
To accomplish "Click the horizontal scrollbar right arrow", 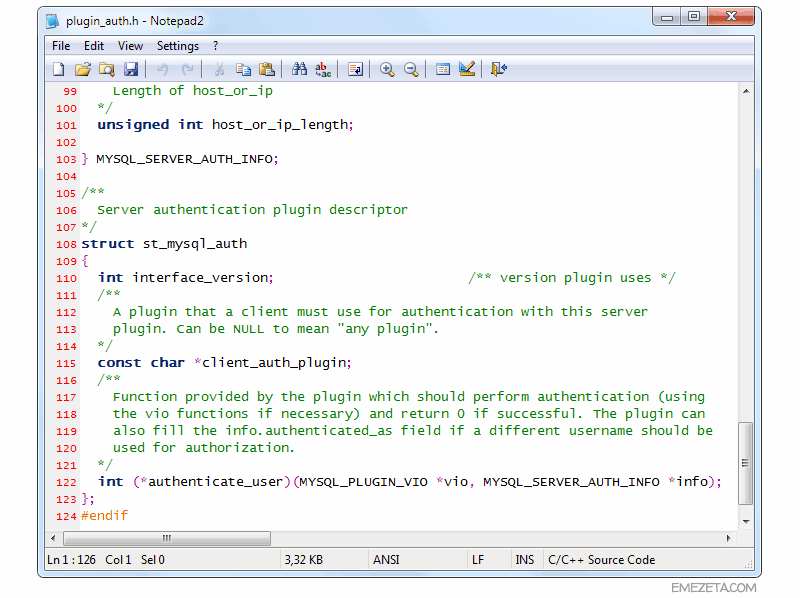I will click(728, 538).
